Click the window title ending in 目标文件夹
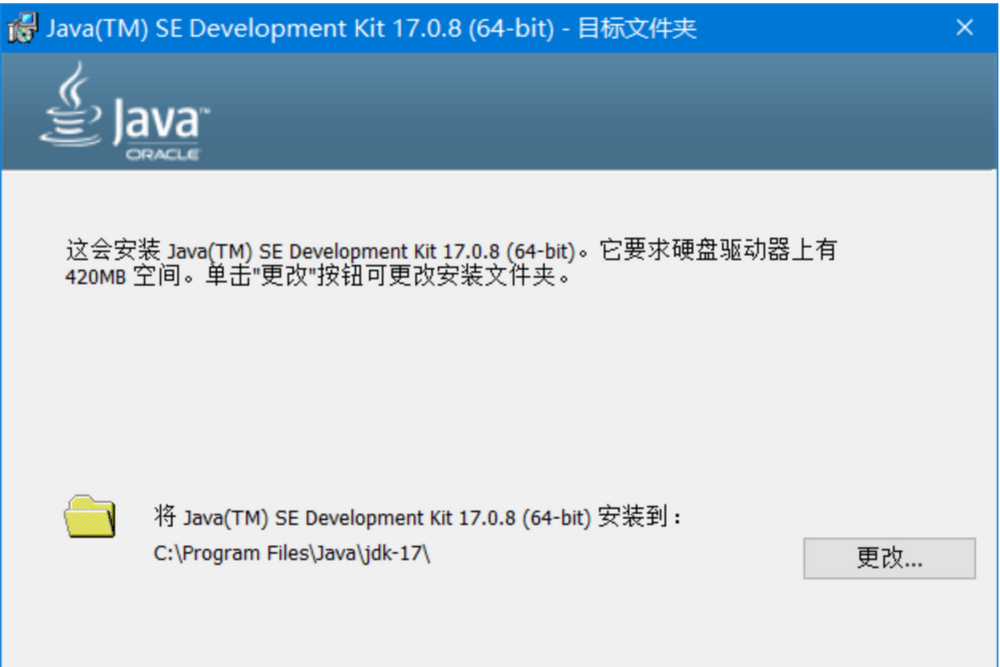This screenshot has height=667, width=1000. (x=371, y=28)
